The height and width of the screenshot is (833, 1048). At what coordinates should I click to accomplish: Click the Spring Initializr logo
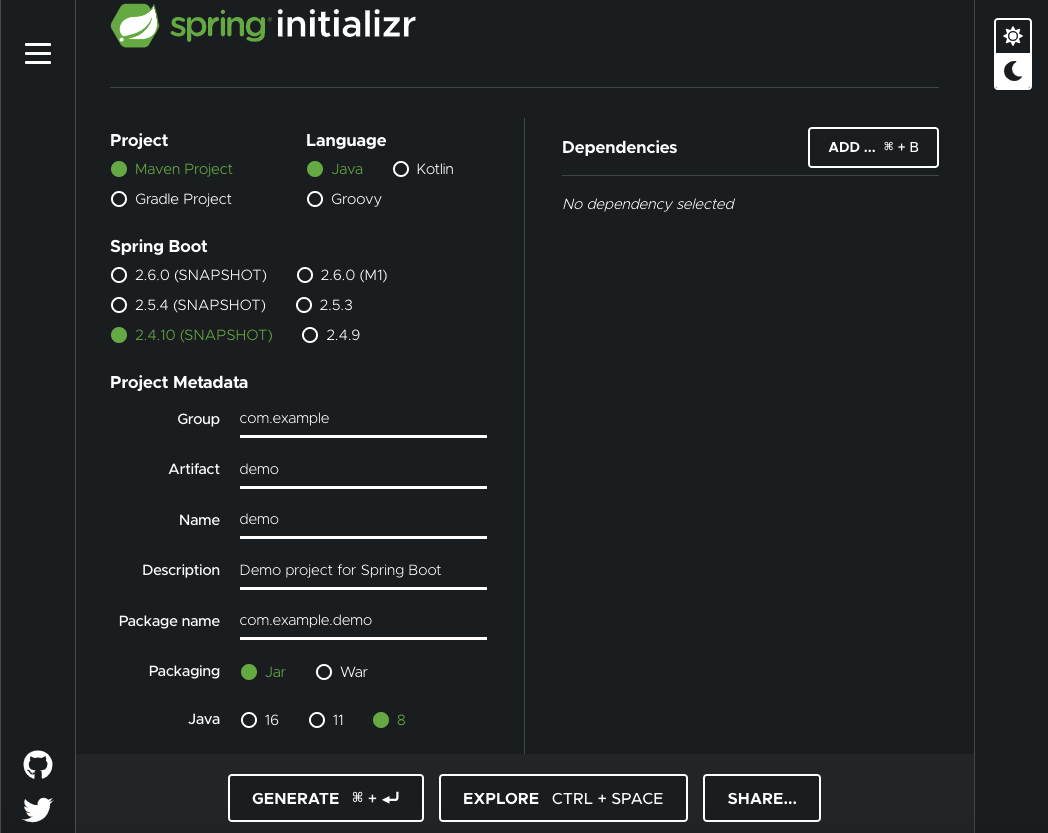pyautogui.click(x=263, y=25)
